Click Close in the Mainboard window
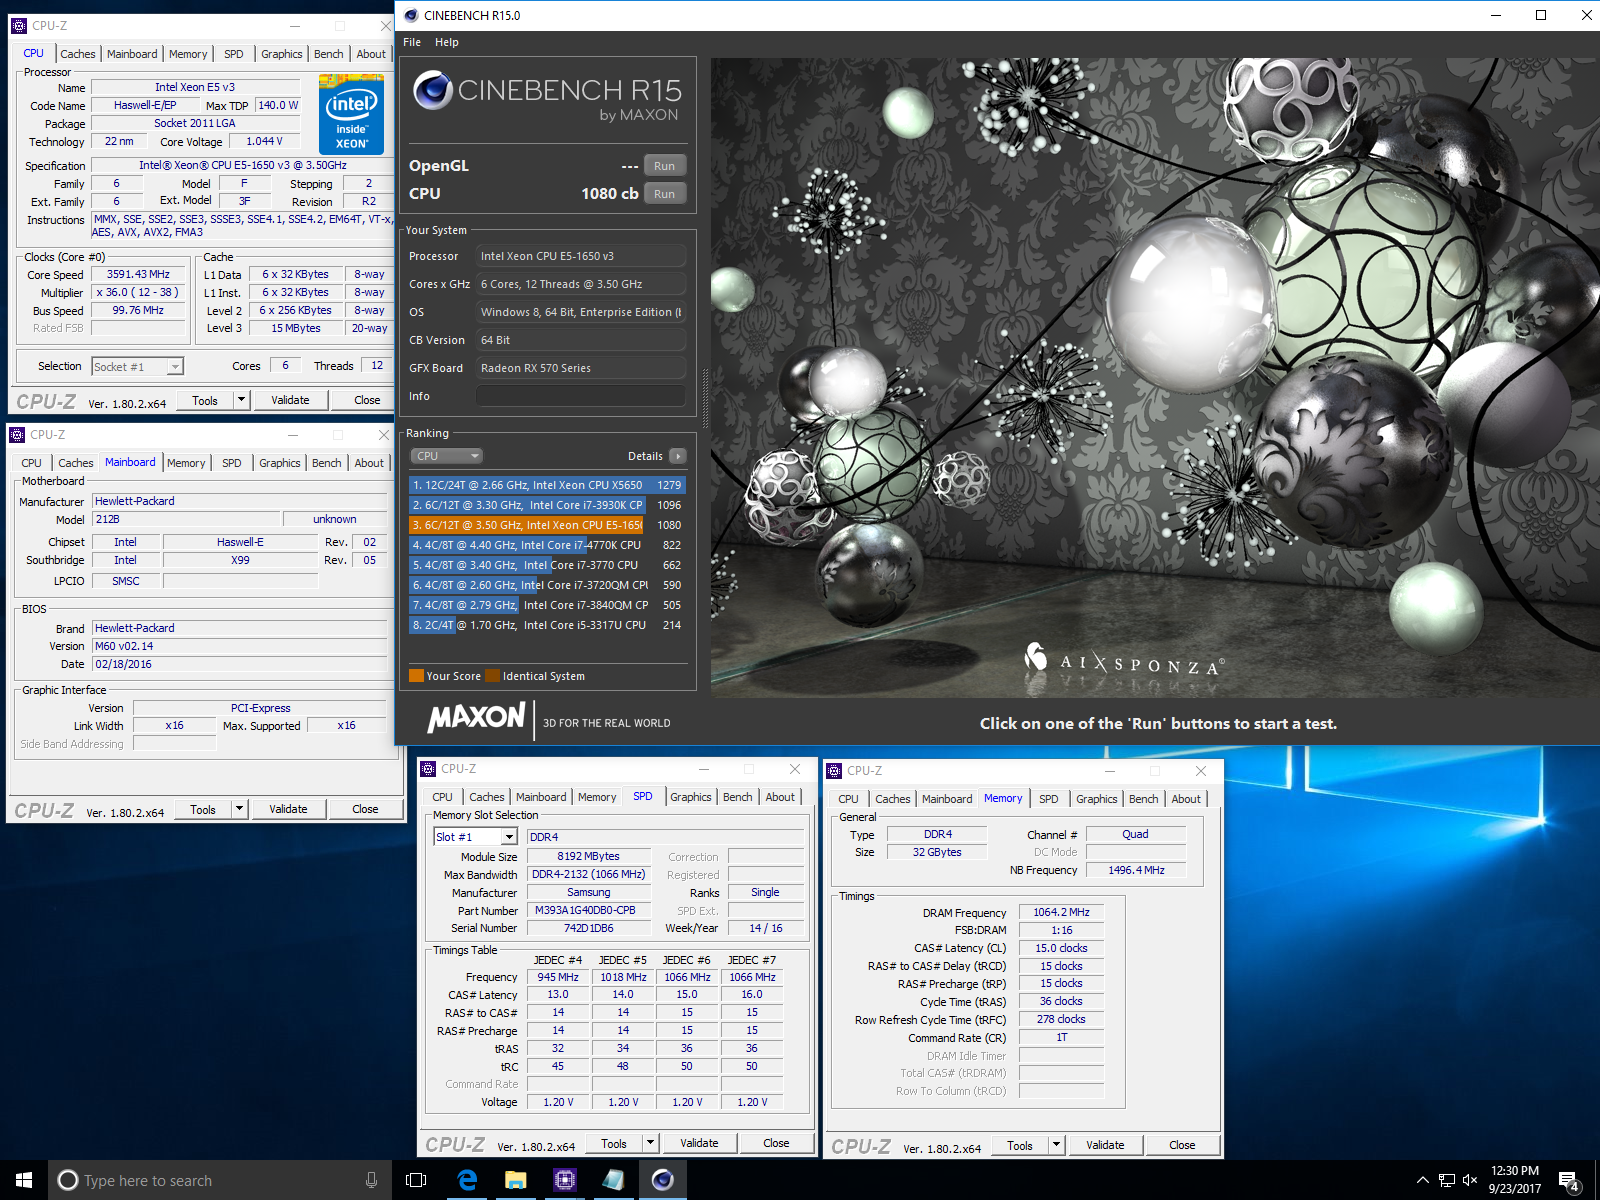The height and width of the screenshot is (1200, 1600). click(365, 809)
